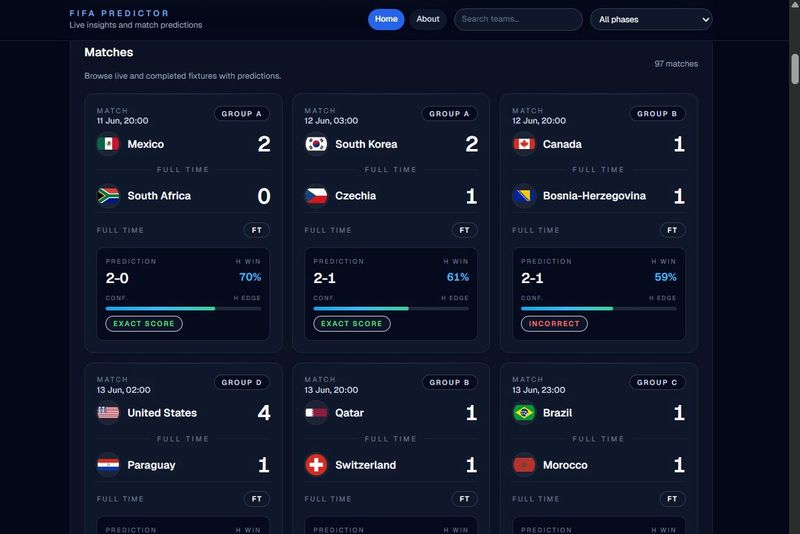Click the FT badge in South Korea match card
Screen dimensions: 800x534
point(464,230)
